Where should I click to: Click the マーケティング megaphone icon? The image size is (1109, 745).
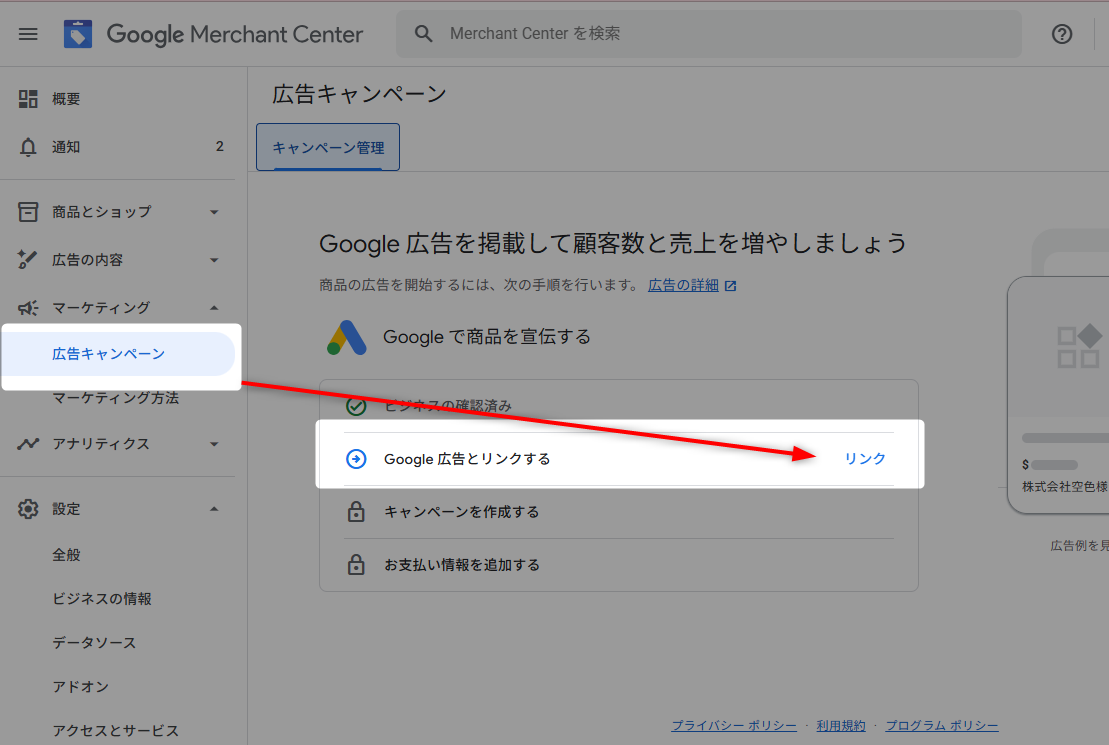[x=28, y=308]
